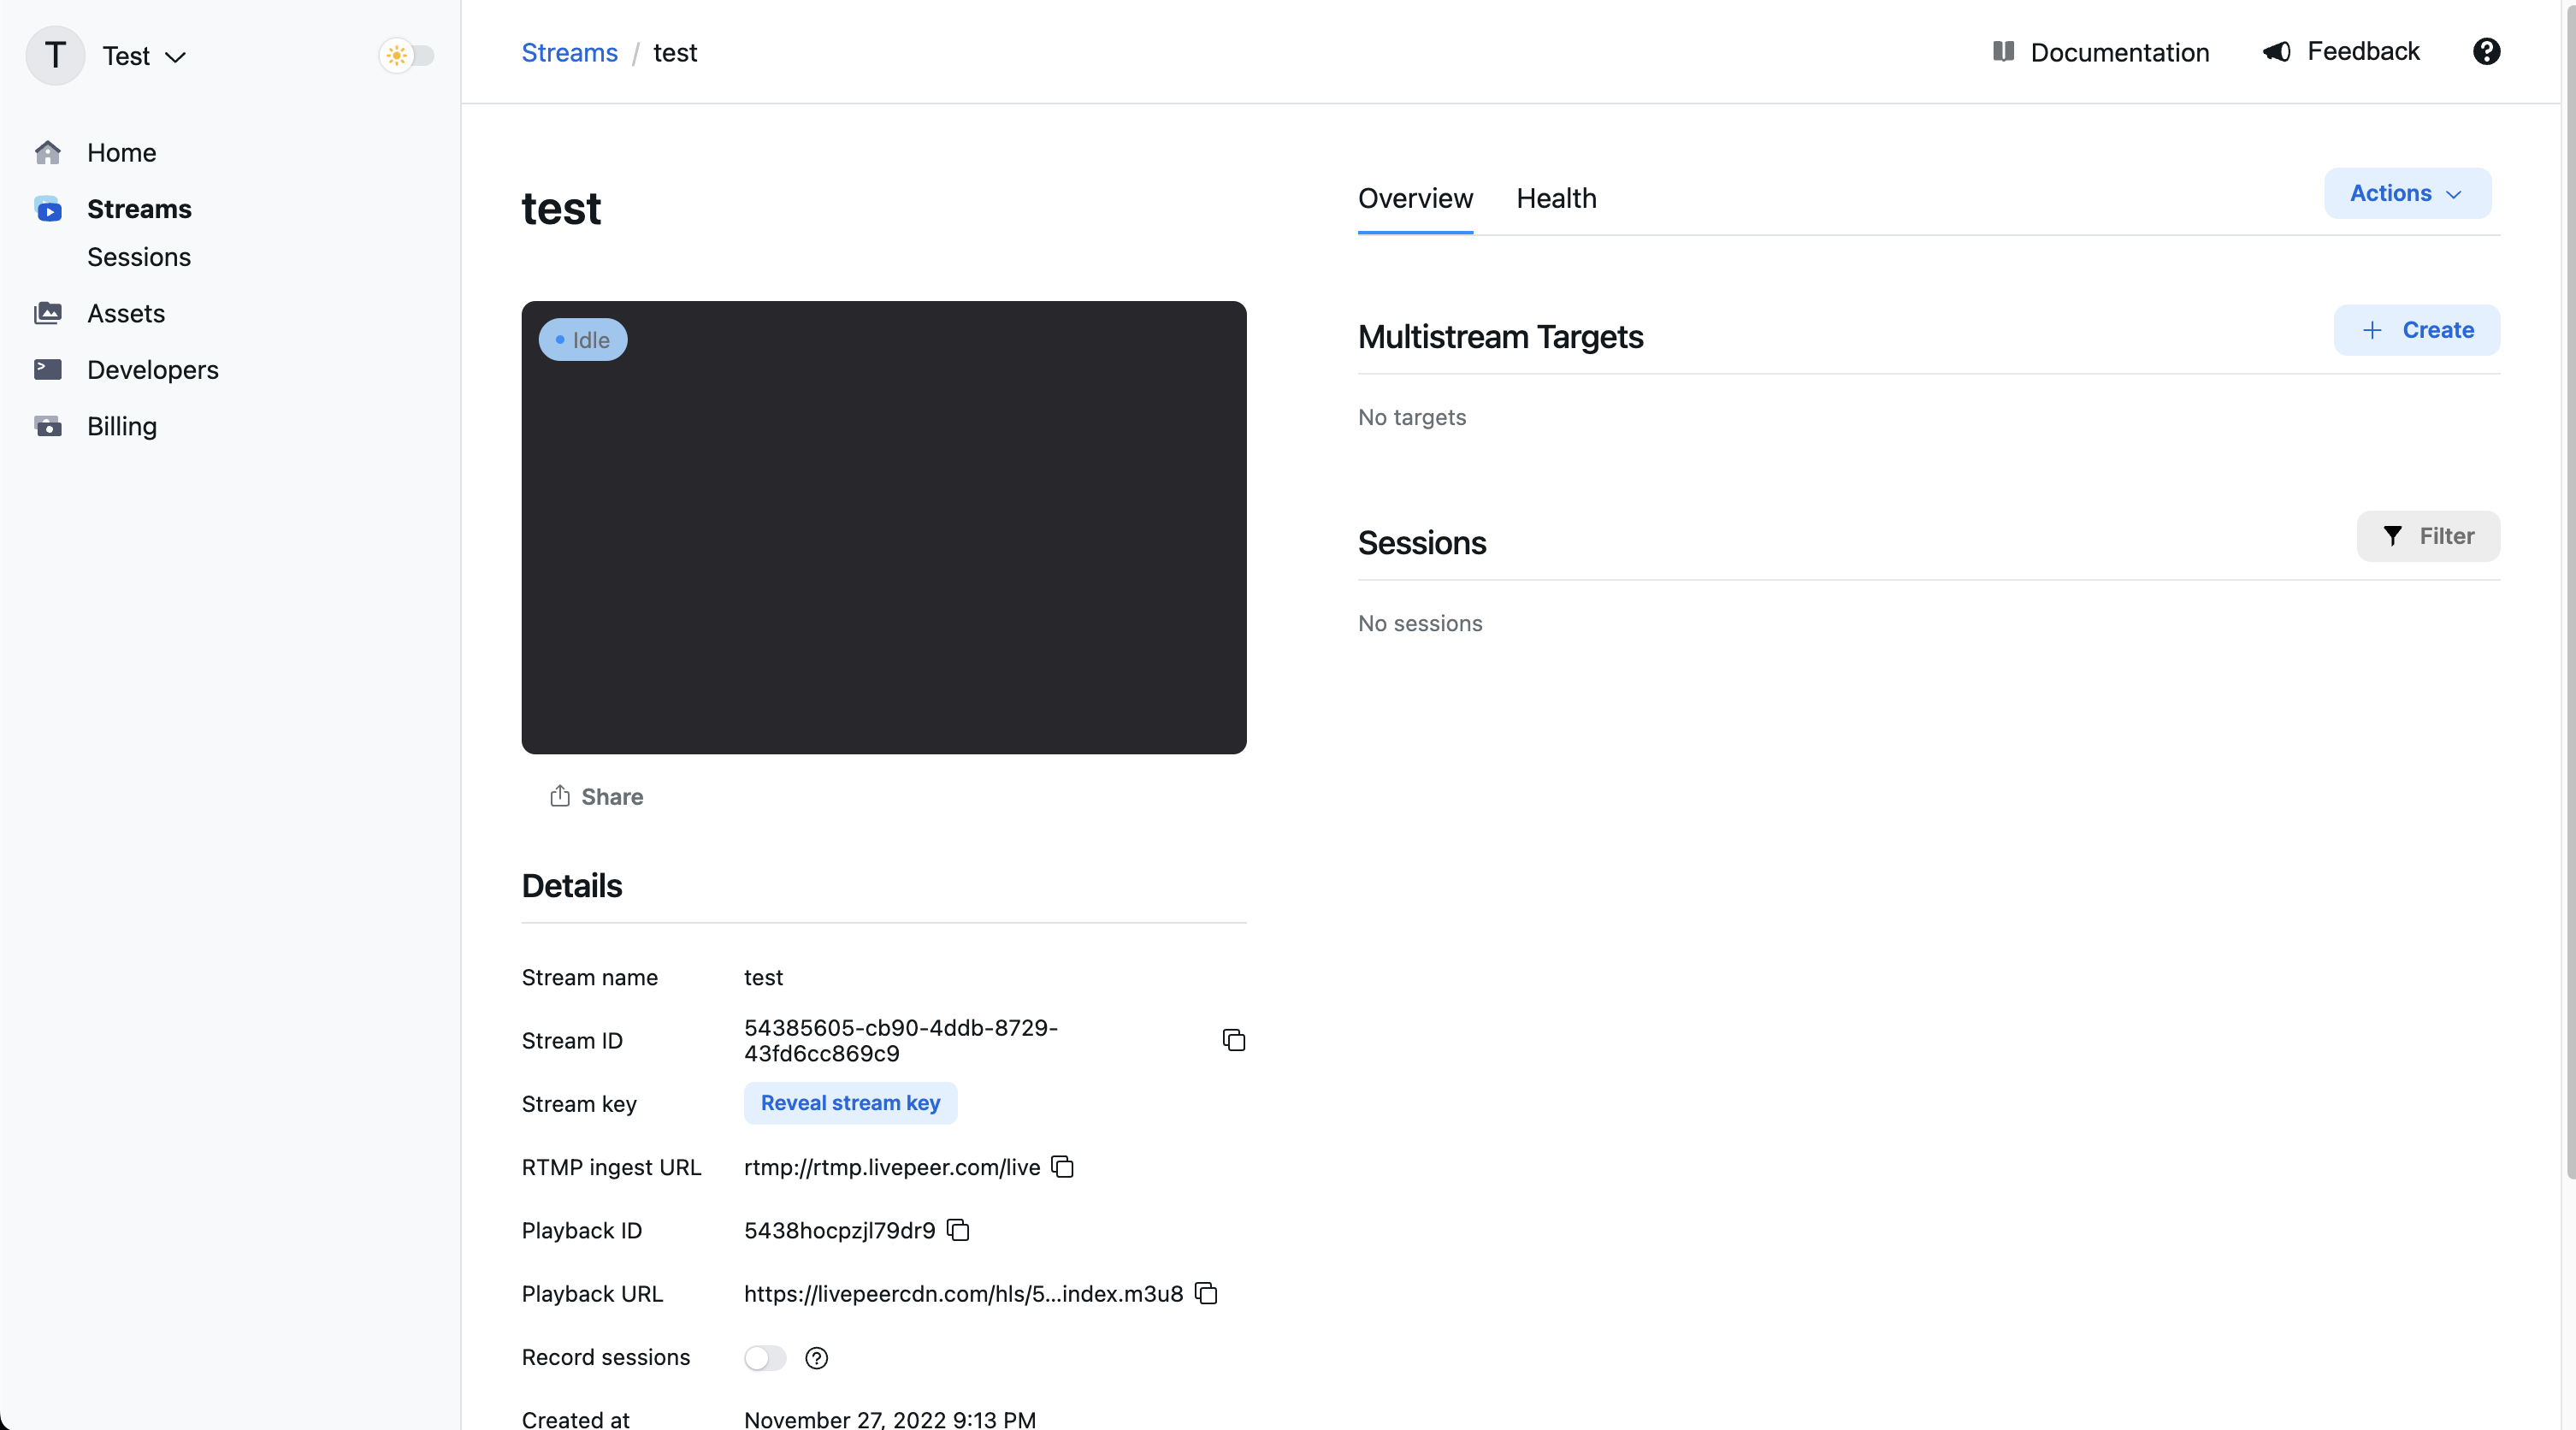2576x1430 pixels.
Task: Open Home in the sidebar
Action: point(121,152)
